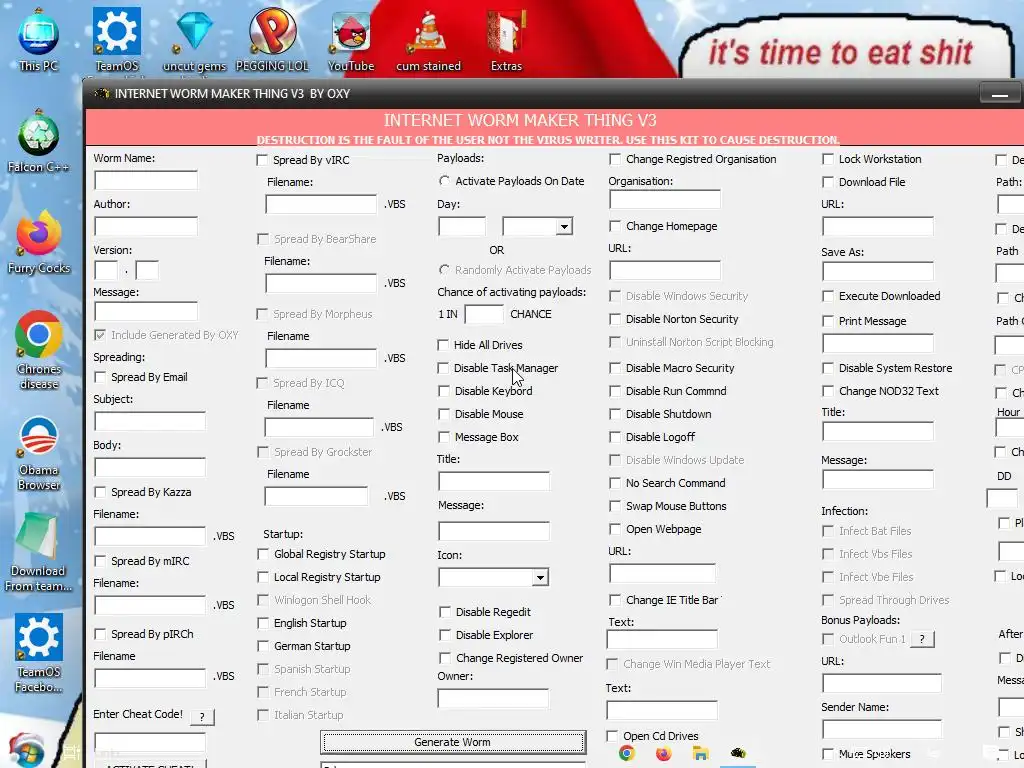Image resolution: width=1024 pixels, height=768 pixels.
Task: Select Randomly Activate Payloads radio button
Action: pos(444,269)
